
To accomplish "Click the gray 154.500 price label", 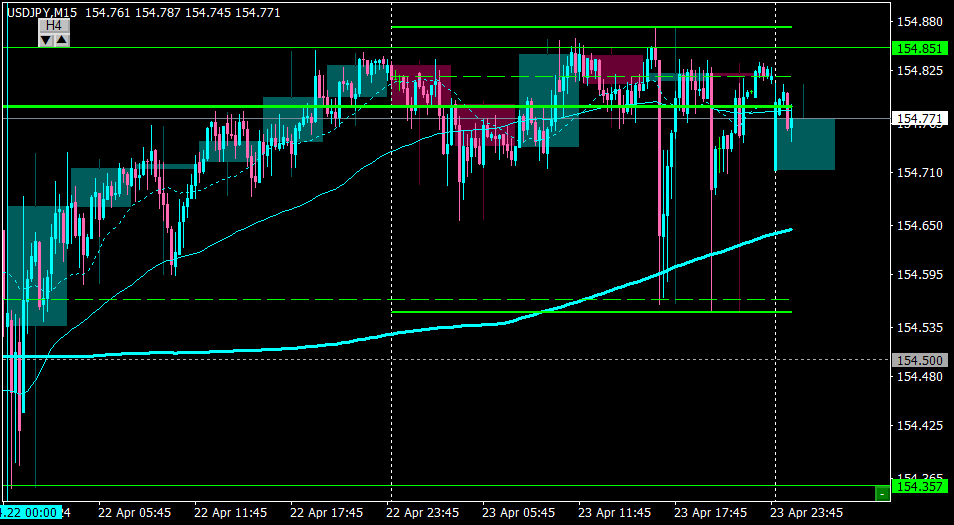I will [x=919, y=360].
